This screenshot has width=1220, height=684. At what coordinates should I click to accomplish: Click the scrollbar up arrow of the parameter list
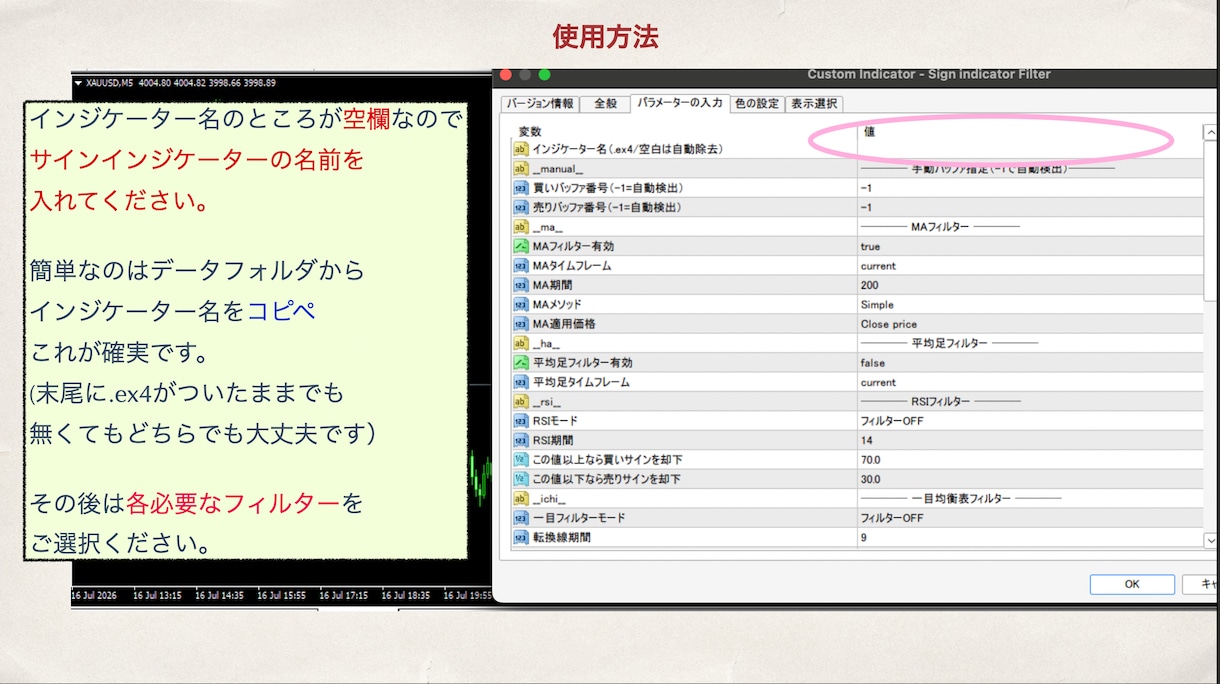click(x=1211, y=133)
